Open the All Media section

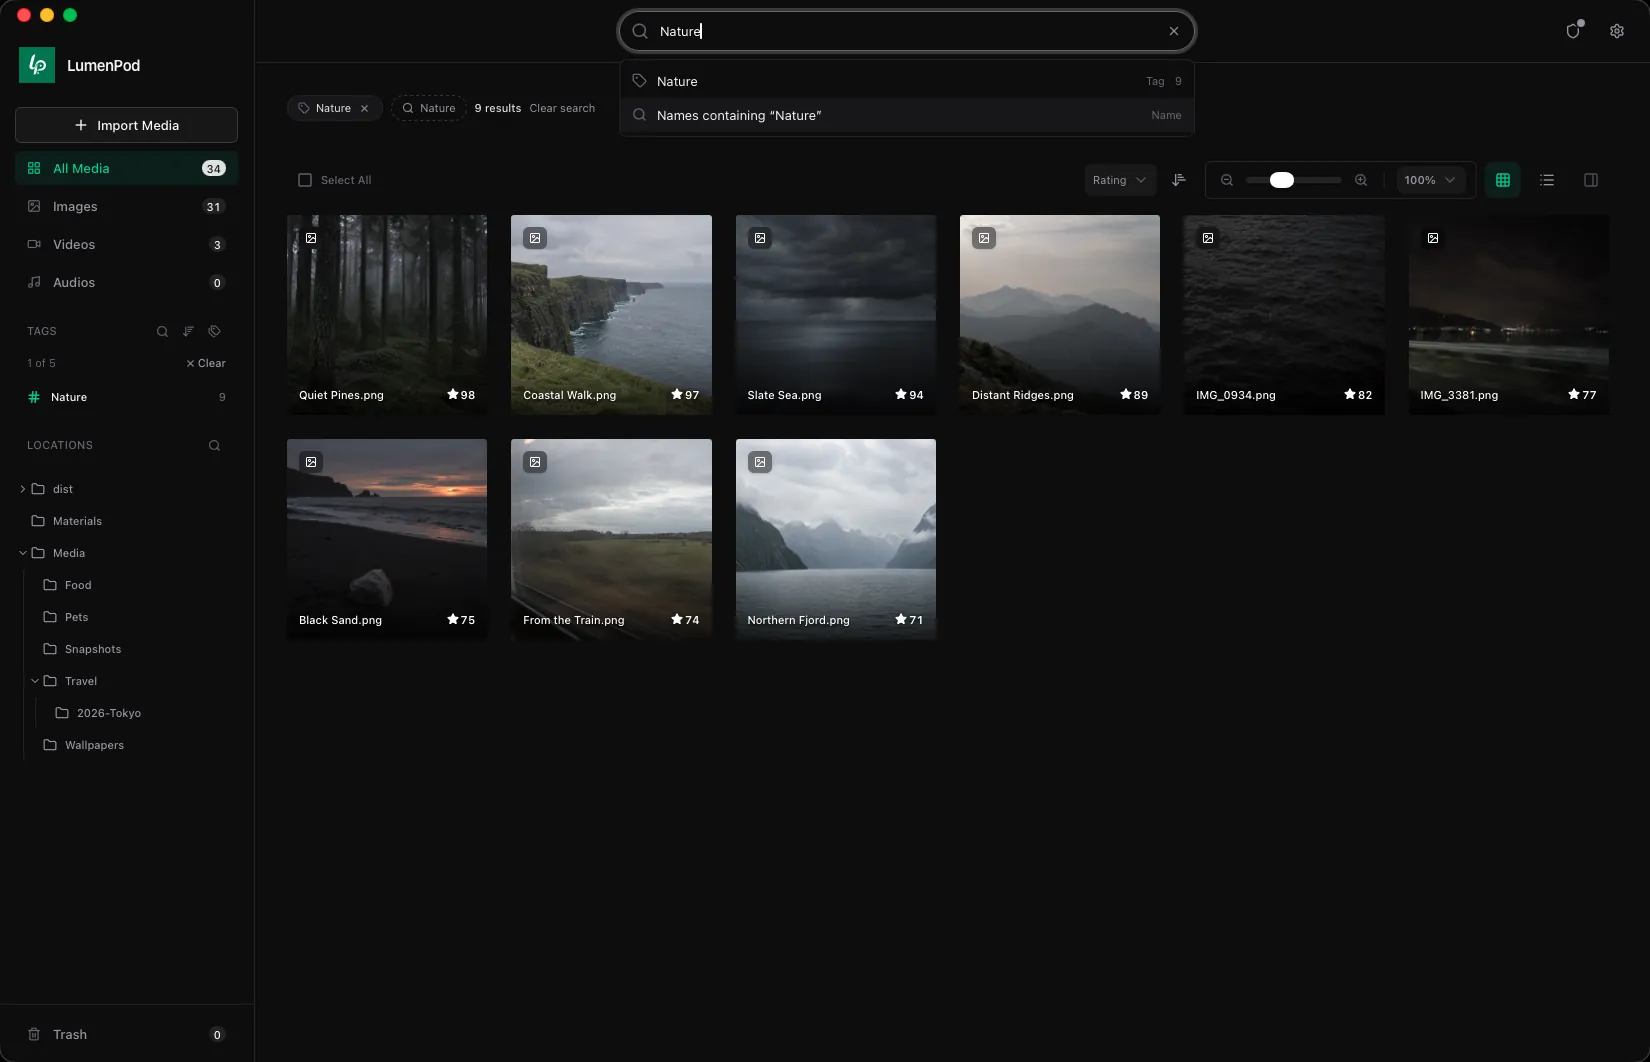click(127, 168)
